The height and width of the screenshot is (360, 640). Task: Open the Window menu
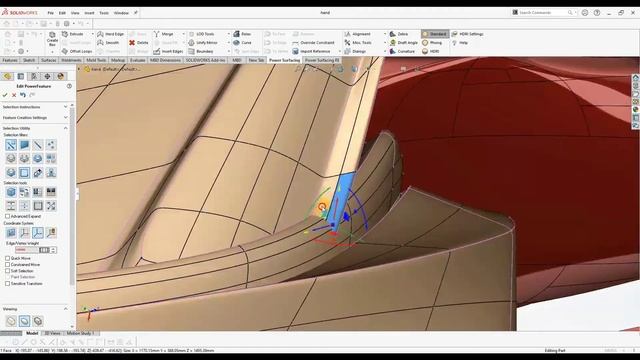(121, 13)
